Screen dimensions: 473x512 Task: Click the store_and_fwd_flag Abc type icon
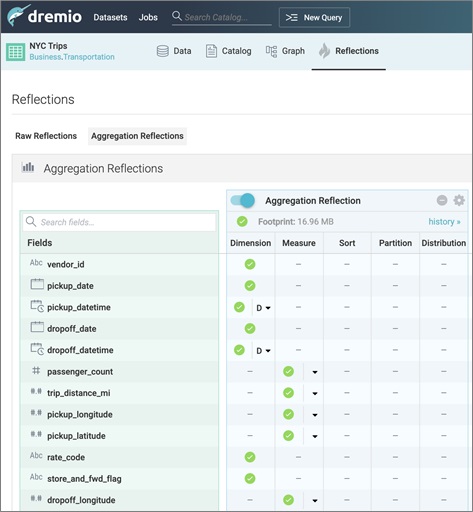(x=36, y=477)
